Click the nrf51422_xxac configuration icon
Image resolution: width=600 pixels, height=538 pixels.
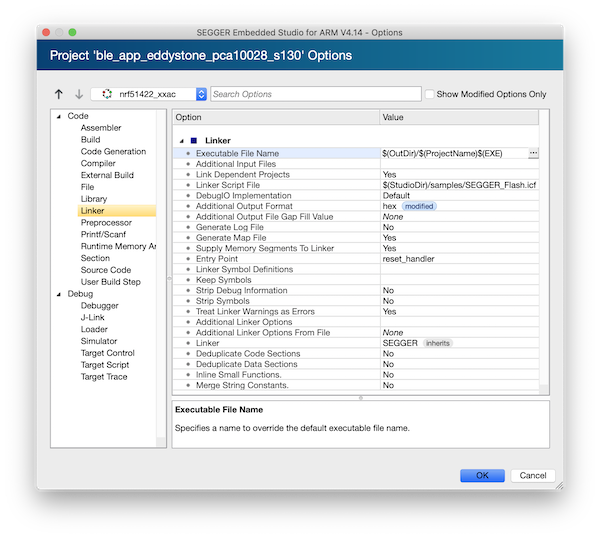[107, 94]
